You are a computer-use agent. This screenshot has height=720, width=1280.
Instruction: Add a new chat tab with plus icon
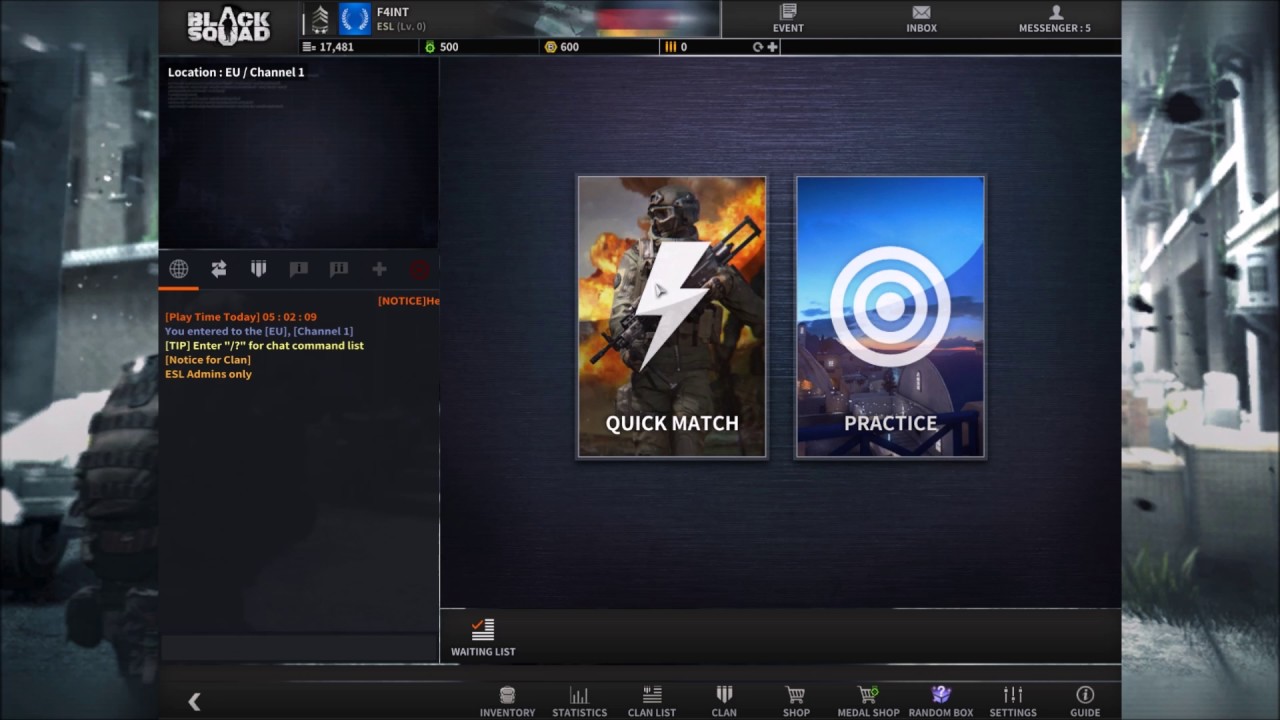(x=378, y=268)
